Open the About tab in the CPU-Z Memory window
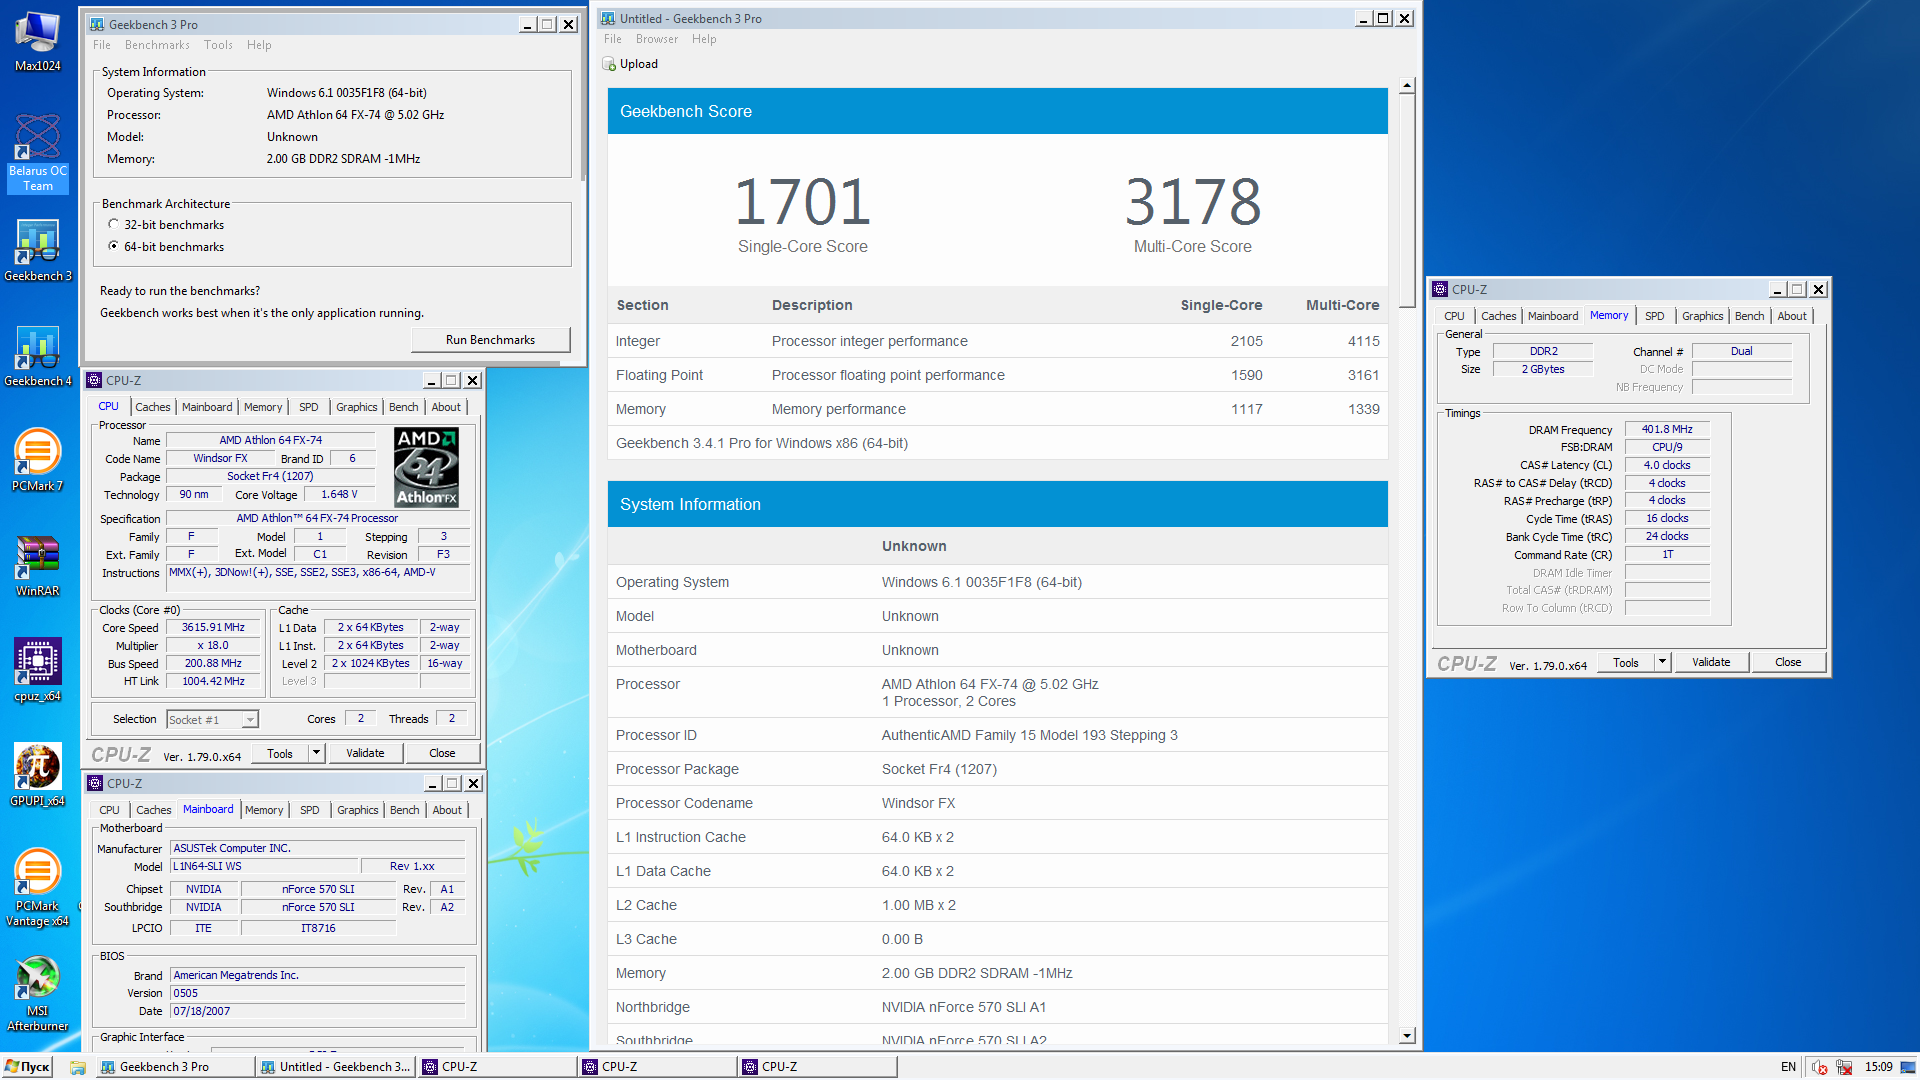 (1792, 316)
